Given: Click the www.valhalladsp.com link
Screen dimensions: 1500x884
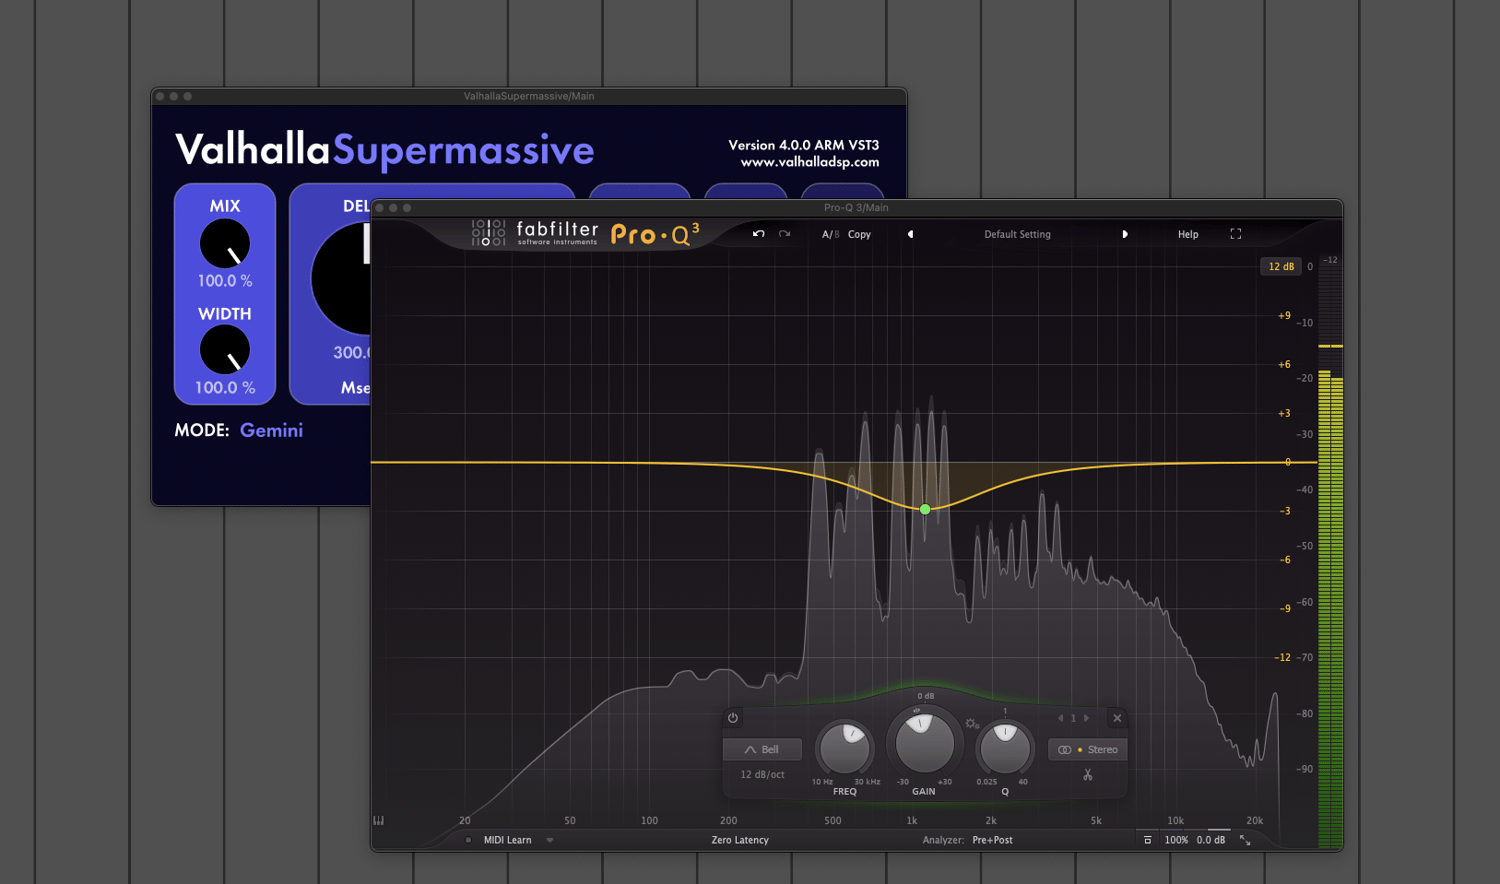Looking at the screenshot, I should click(x=810, y=162).
